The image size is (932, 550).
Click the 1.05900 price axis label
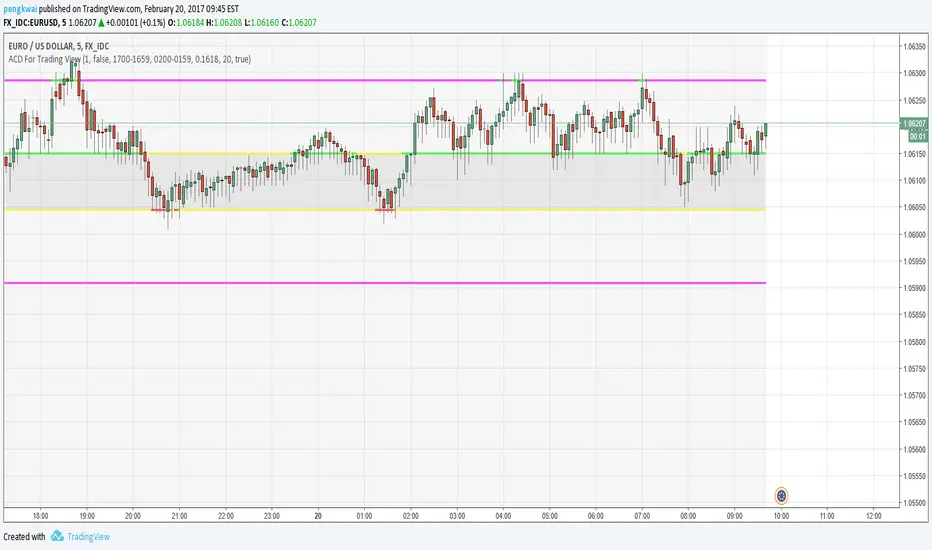915,288
